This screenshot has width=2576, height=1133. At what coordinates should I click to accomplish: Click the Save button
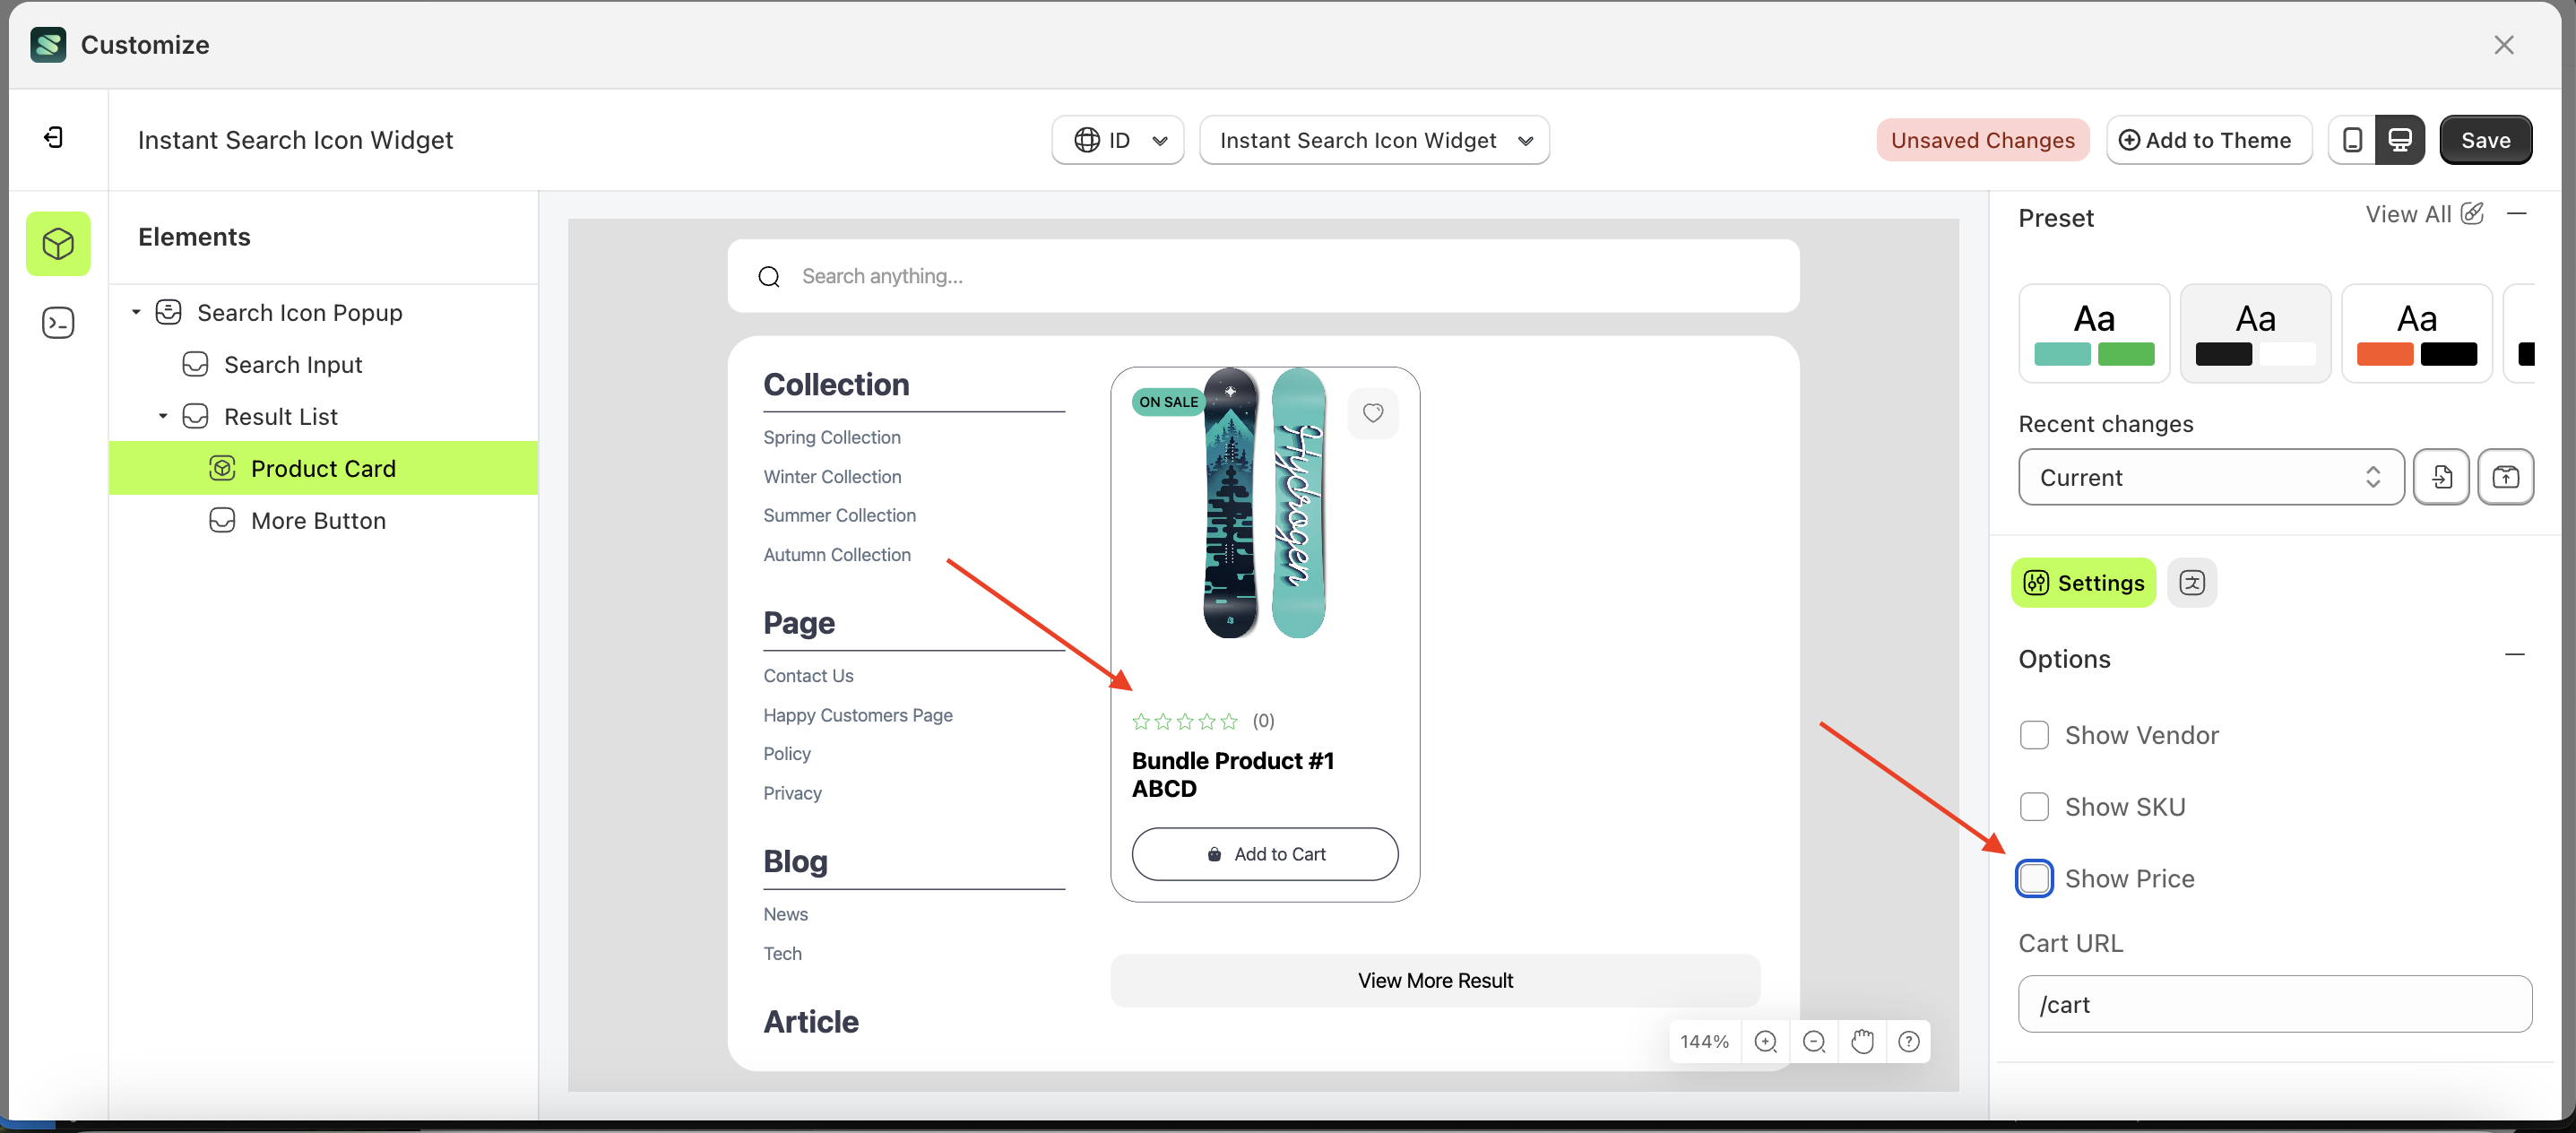[2486, 140]
